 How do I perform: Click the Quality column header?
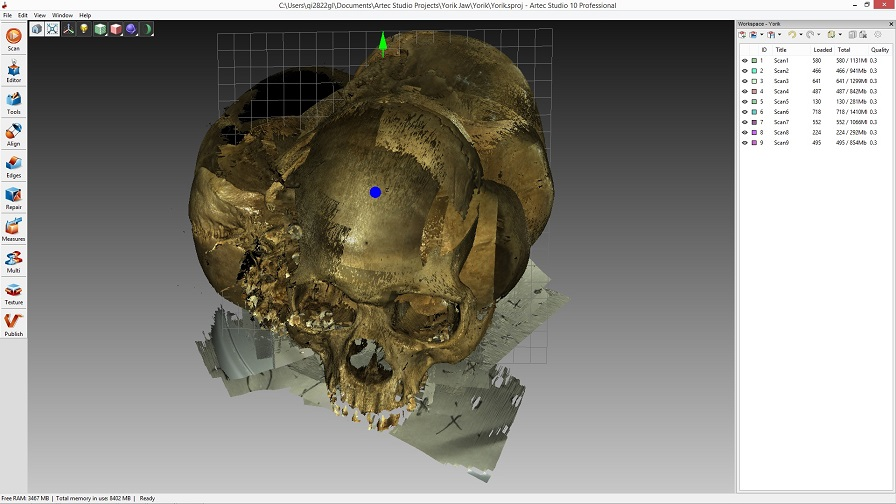879,49
